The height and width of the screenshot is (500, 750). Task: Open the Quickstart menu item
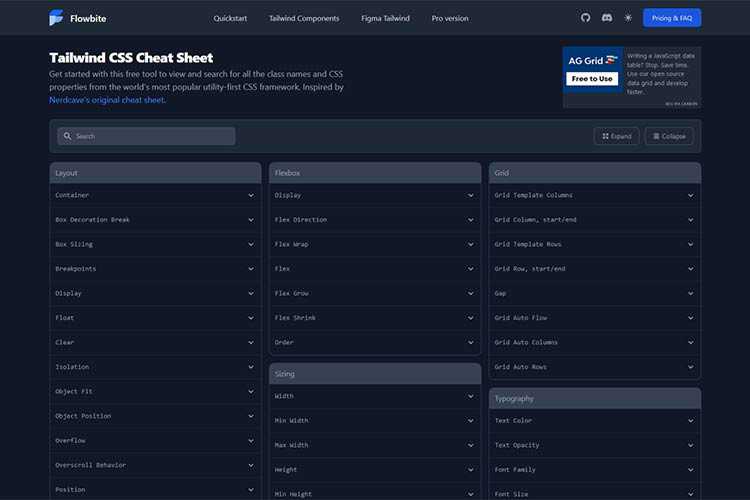tap(230, 18)
